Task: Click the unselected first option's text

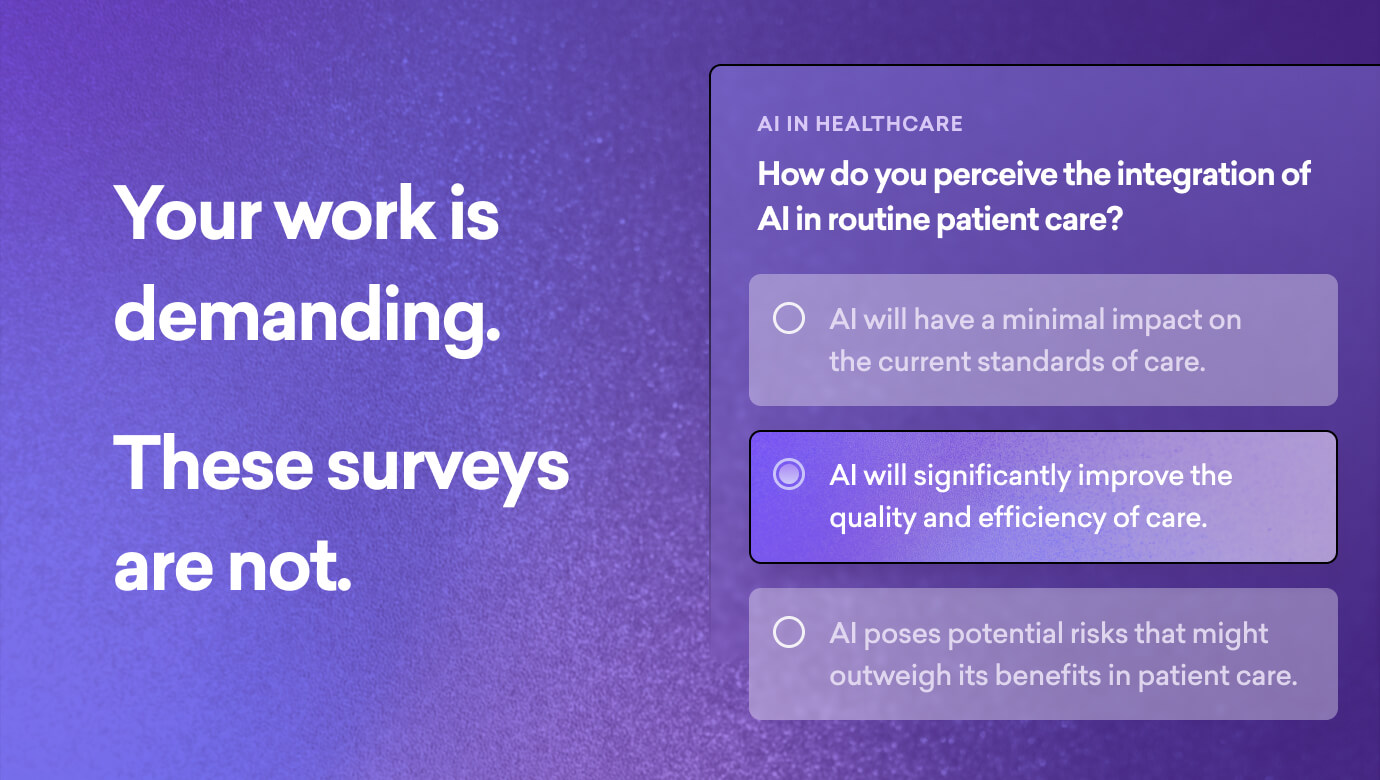Action: tap(1035, 340)
